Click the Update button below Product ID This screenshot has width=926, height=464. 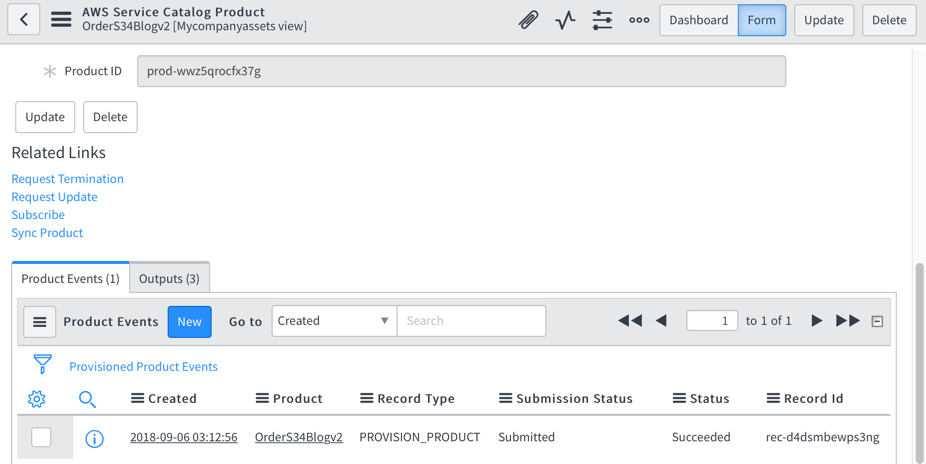45,117
